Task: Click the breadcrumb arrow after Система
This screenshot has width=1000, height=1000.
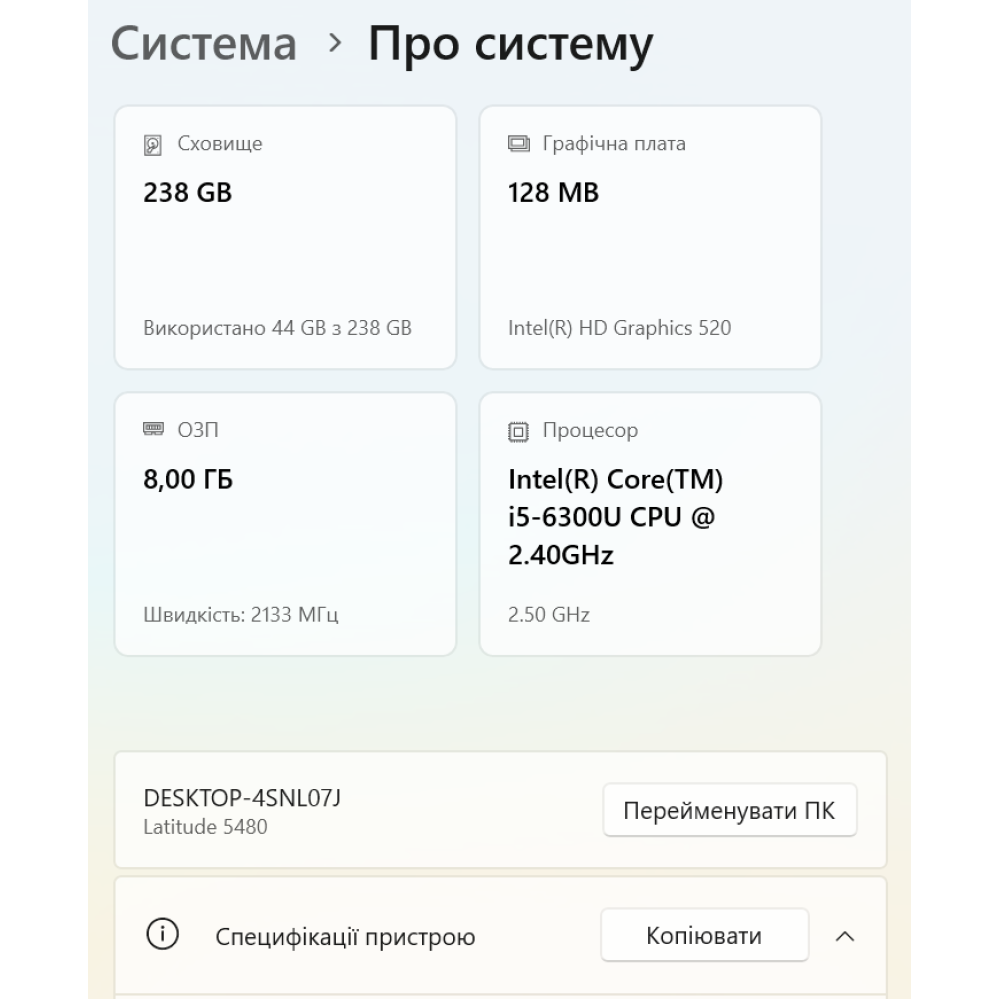Action: click(336, 43)
